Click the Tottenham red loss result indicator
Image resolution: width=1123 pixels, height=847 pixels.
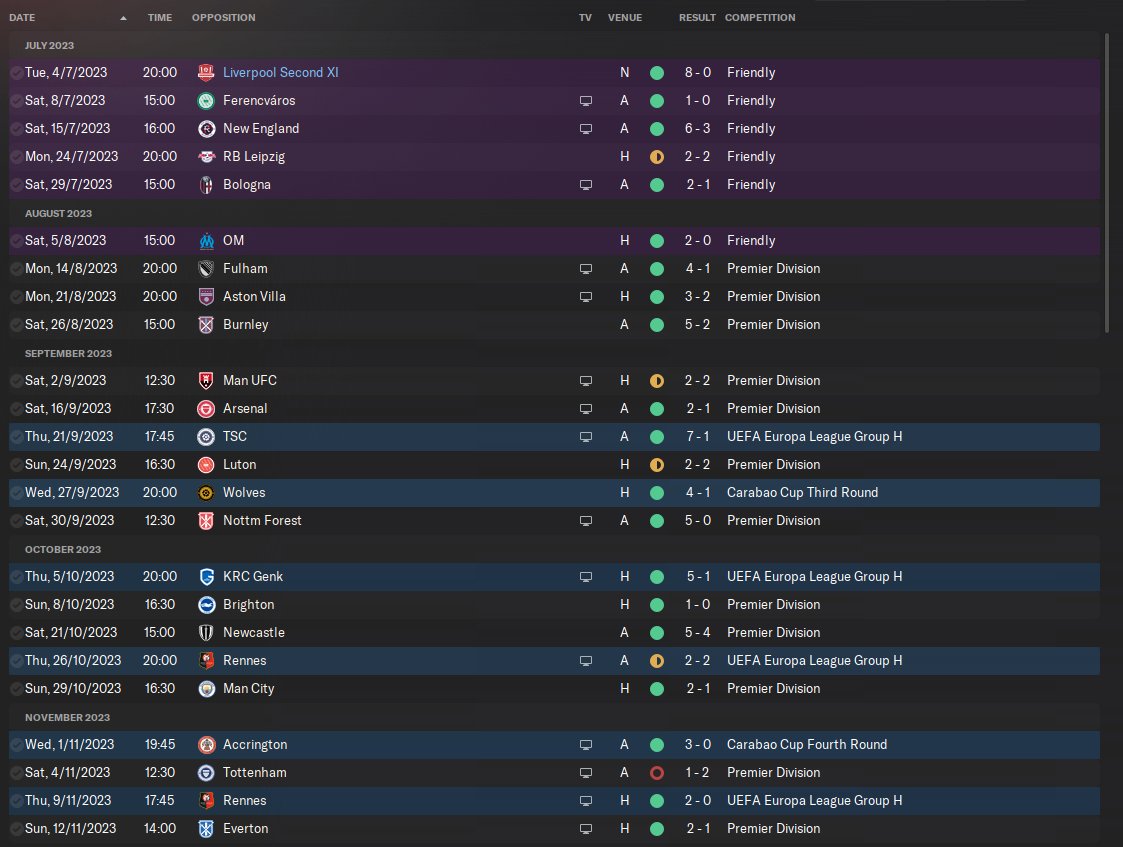coord(657,772)
